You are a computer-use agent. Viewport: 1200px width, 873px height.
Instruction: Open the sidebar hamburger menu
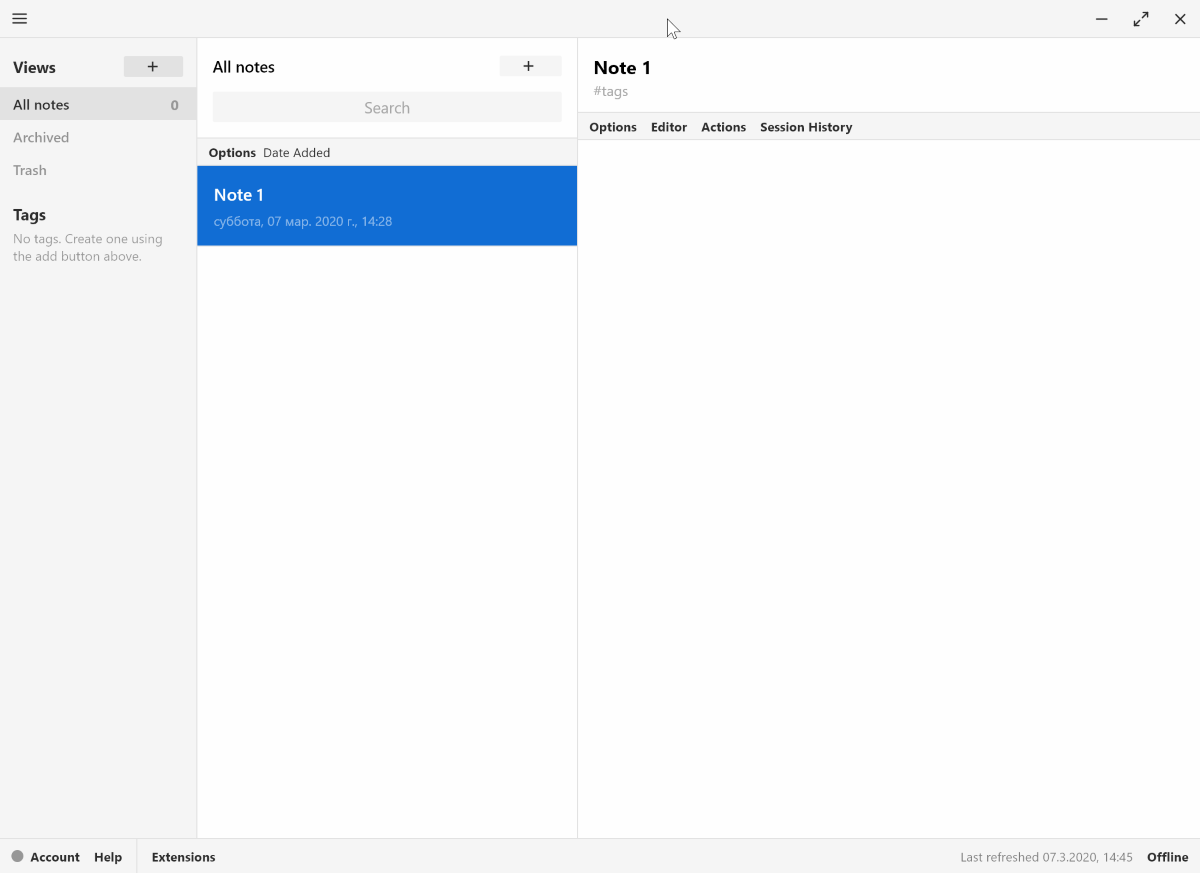tap(19, 18)
